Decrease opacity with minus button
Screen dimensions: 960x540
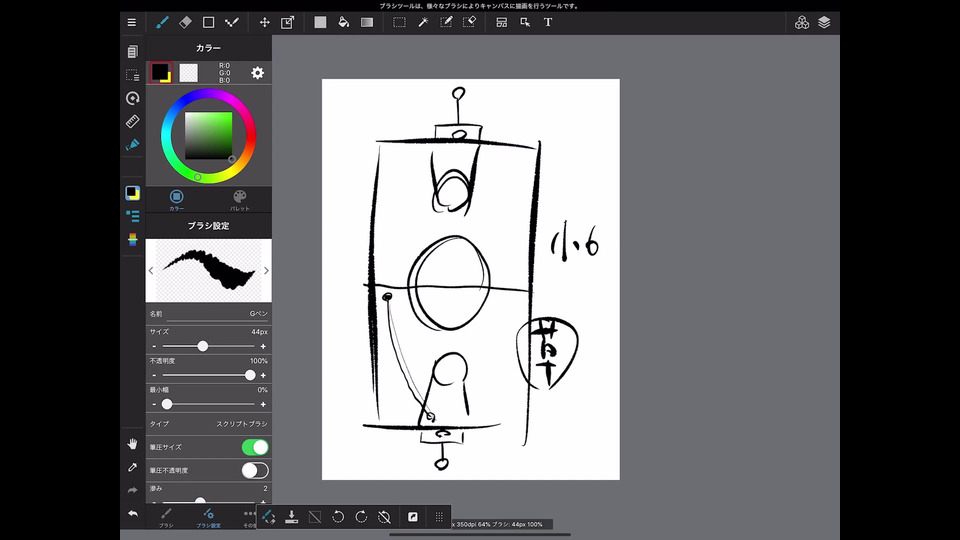pyautogui.click(x=154, y=375)
